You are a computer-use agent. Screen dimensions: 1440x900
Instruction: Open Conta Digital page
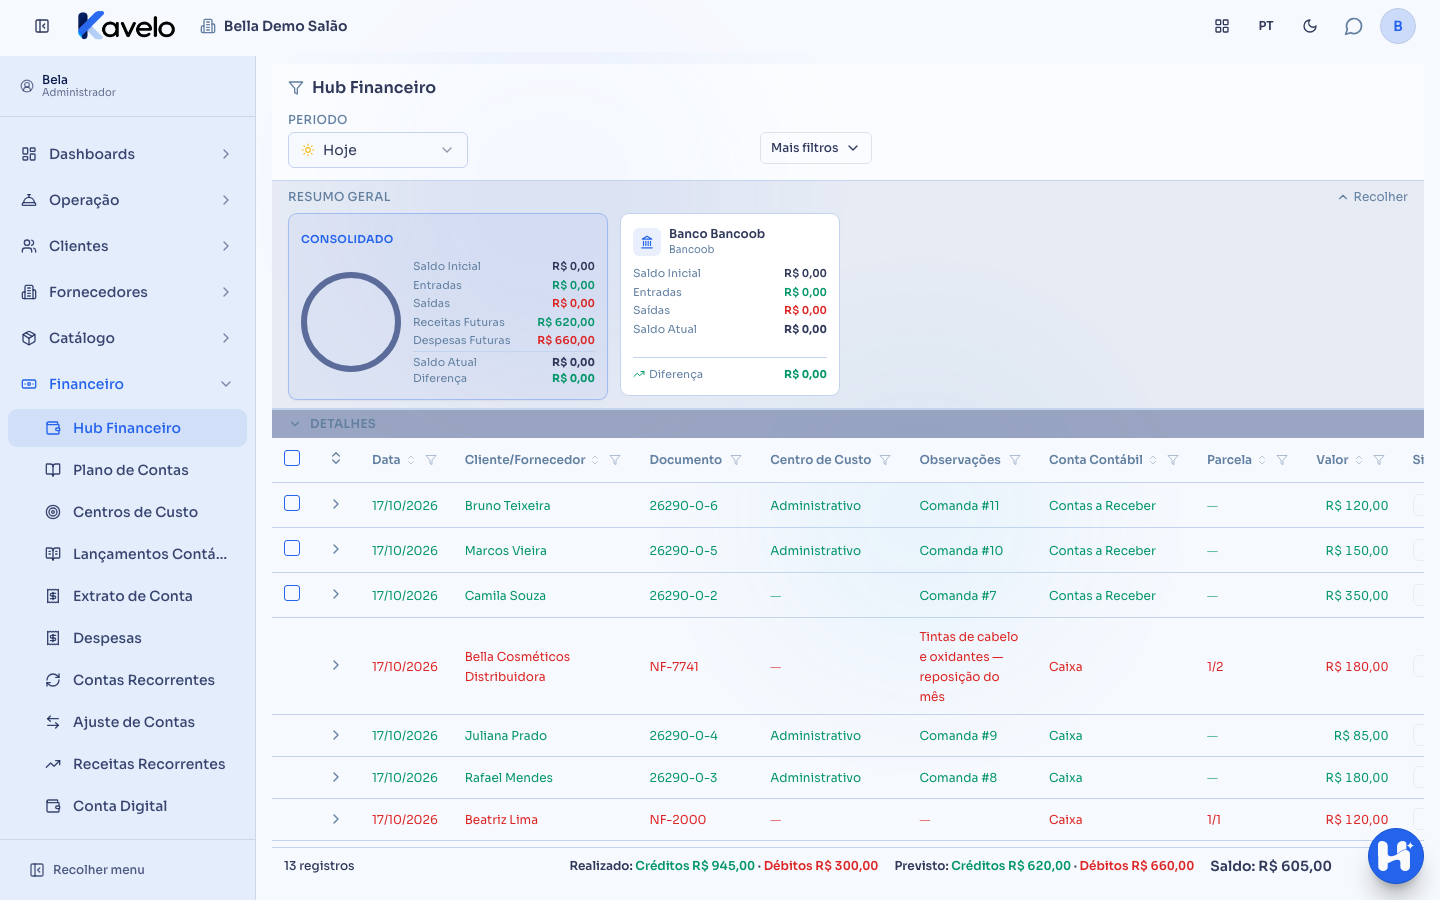[x=128, y=806]
